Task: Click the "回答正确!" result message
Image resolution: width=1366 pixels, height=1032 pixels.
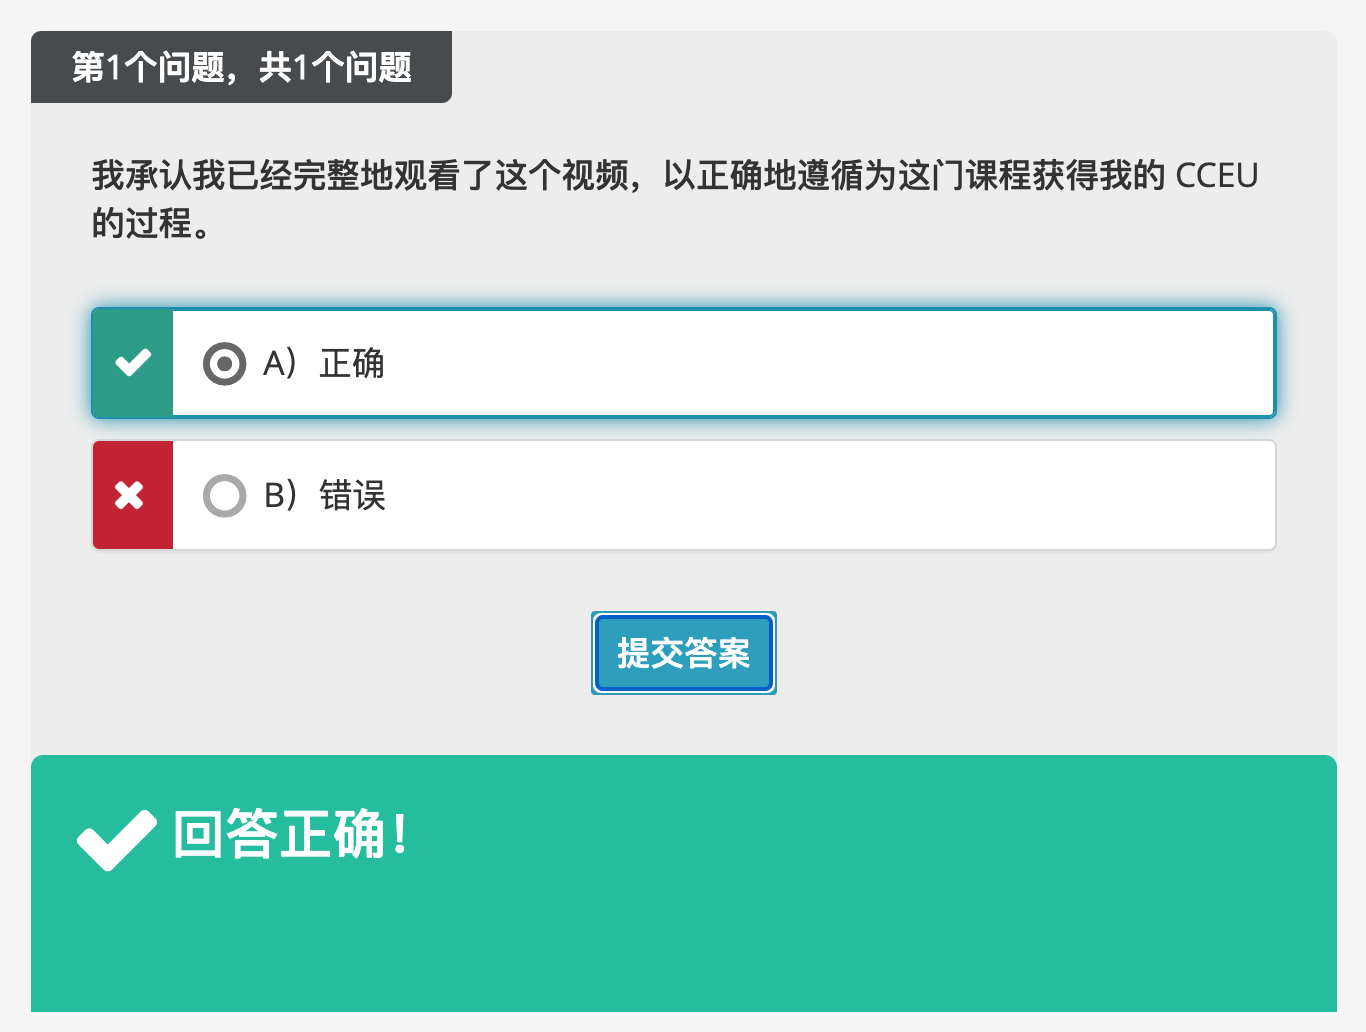Action: [x=290, y=835]
